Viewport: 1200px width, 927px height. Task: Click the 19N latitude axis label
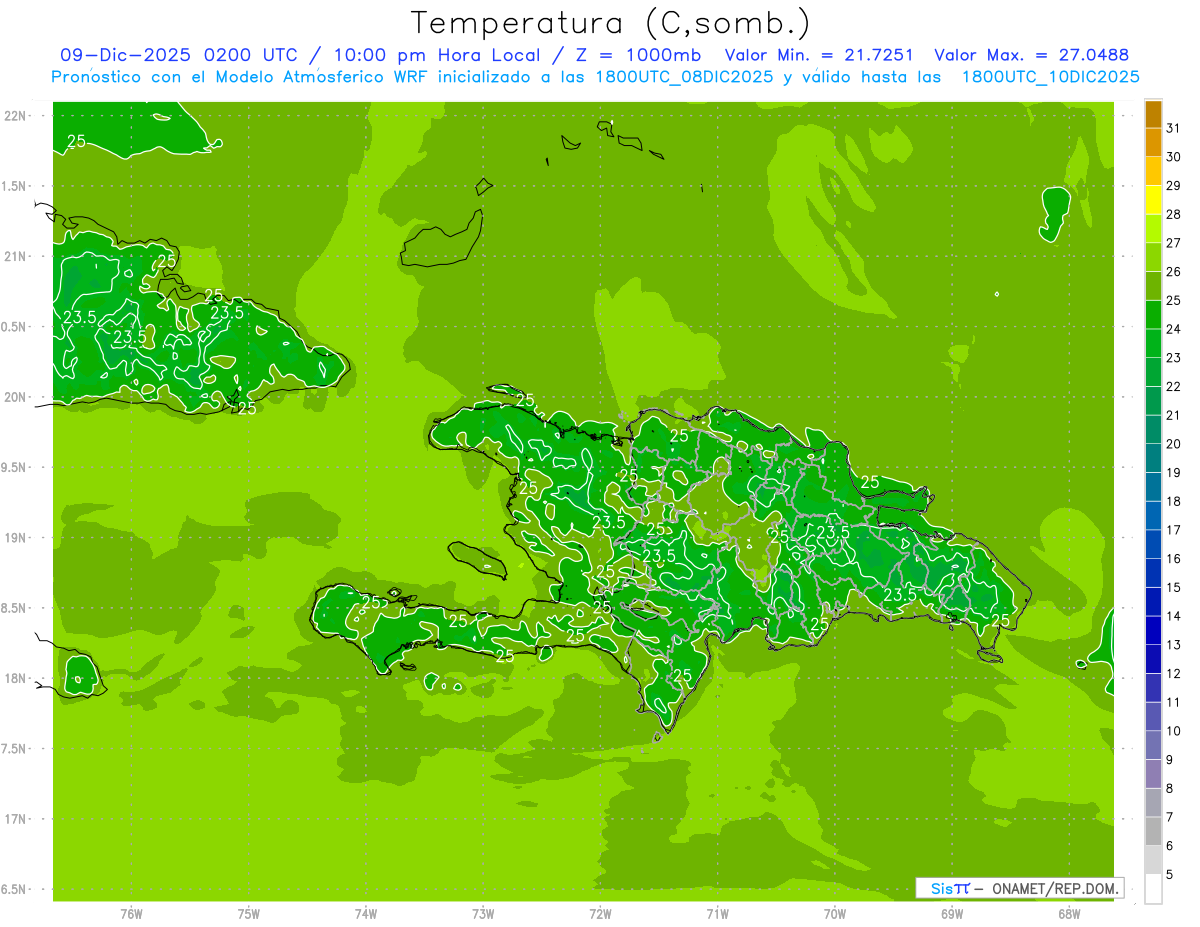(15, 537)
